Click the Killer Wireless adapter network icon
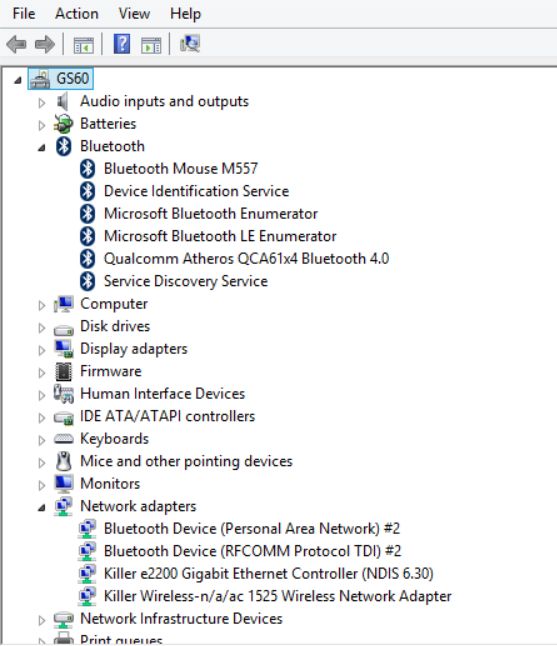 point(87,597)
